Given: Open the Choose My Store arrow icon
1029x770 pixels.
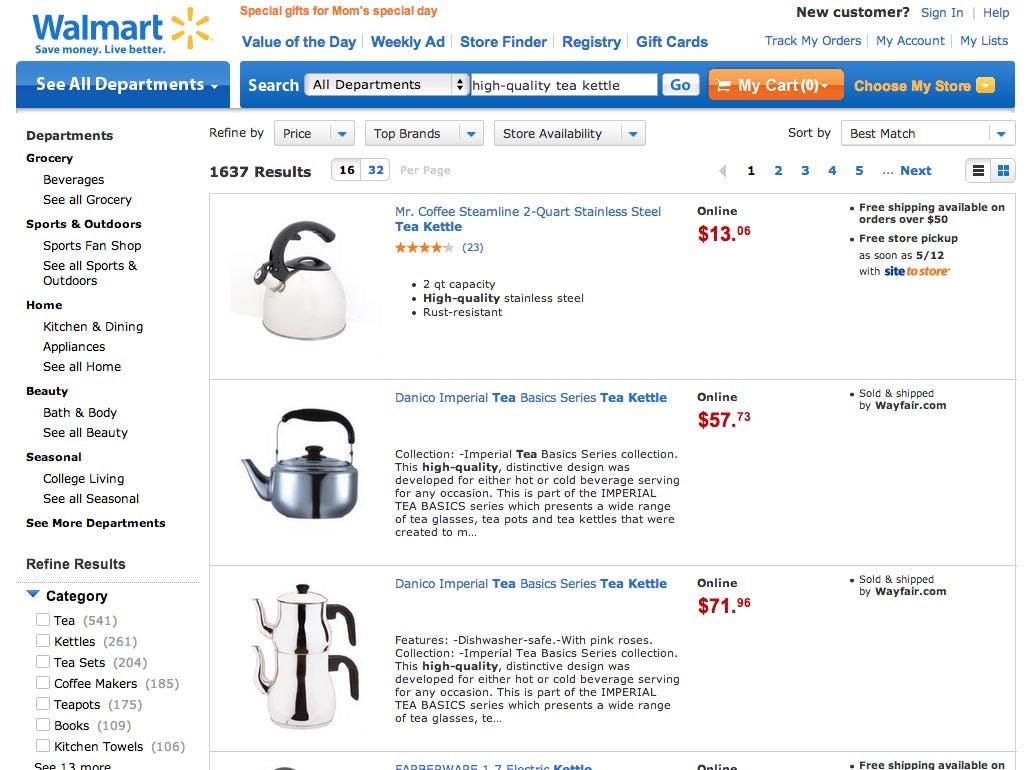Looking at the screenshot, I should coord(985,85).
